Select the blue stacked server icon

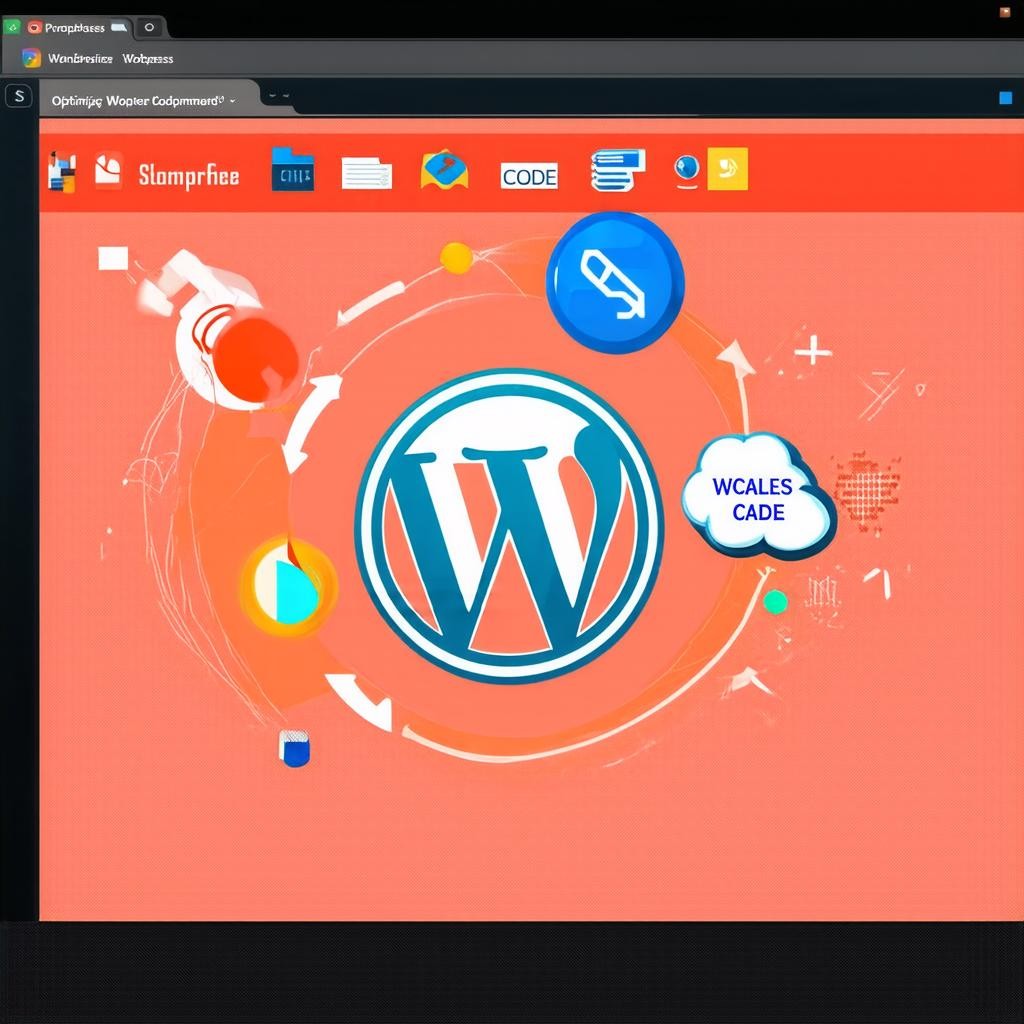tap(616, 170)
